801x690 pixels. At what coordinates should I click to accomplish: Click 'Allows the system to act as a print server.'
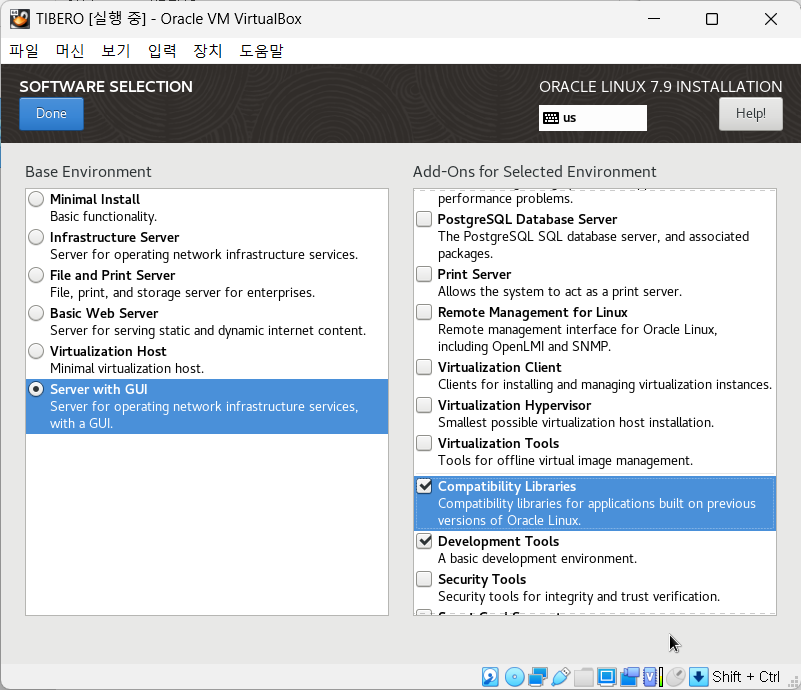[560, 292]
